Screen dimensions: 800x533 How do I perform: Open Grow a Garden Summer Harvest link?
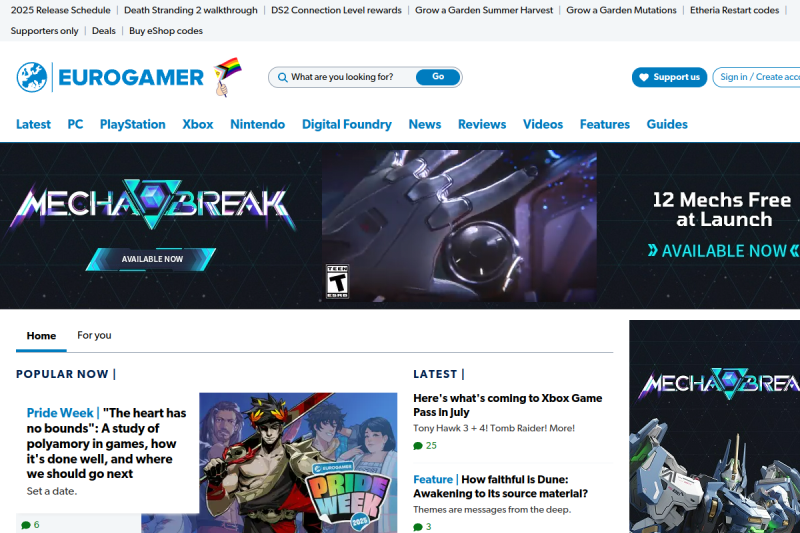pos(484,10)
